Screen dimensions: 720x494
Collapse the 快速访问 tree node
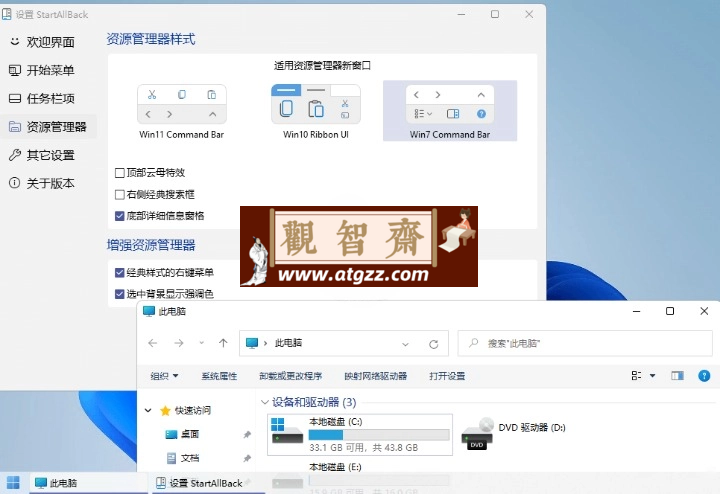(x=148, y=410)
